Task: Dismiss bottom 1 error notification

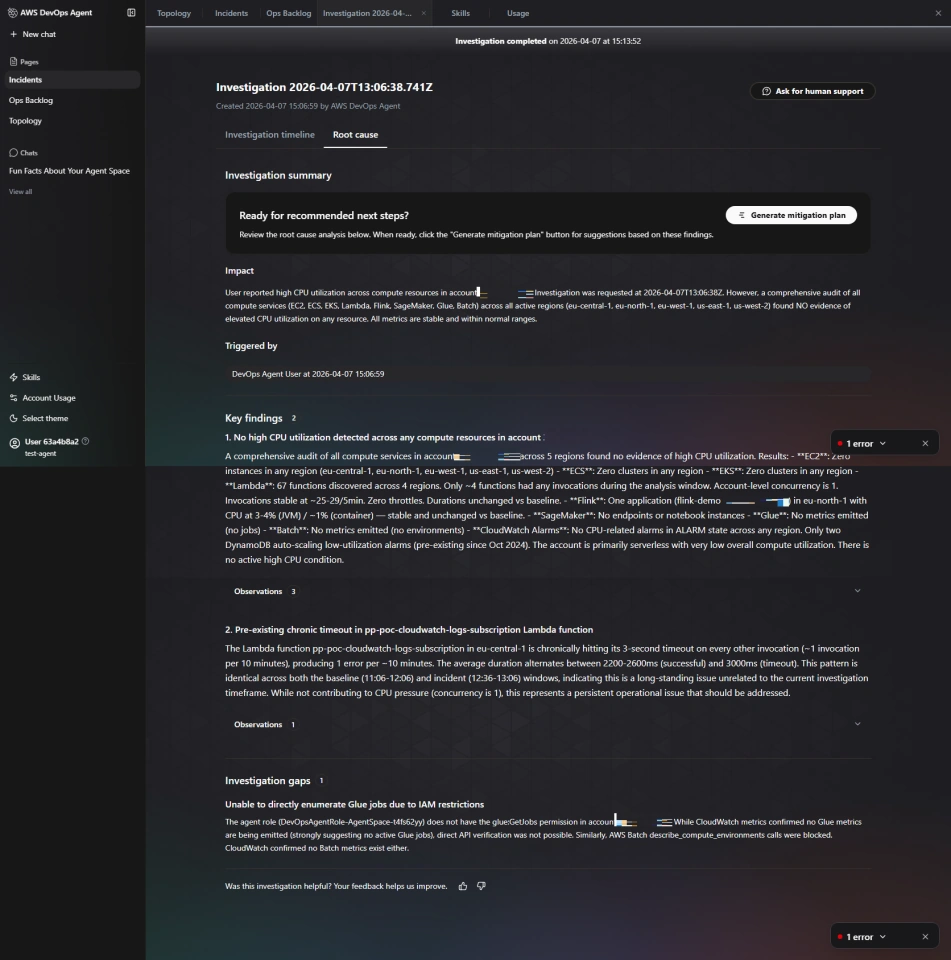Action: tap(925, 937)
